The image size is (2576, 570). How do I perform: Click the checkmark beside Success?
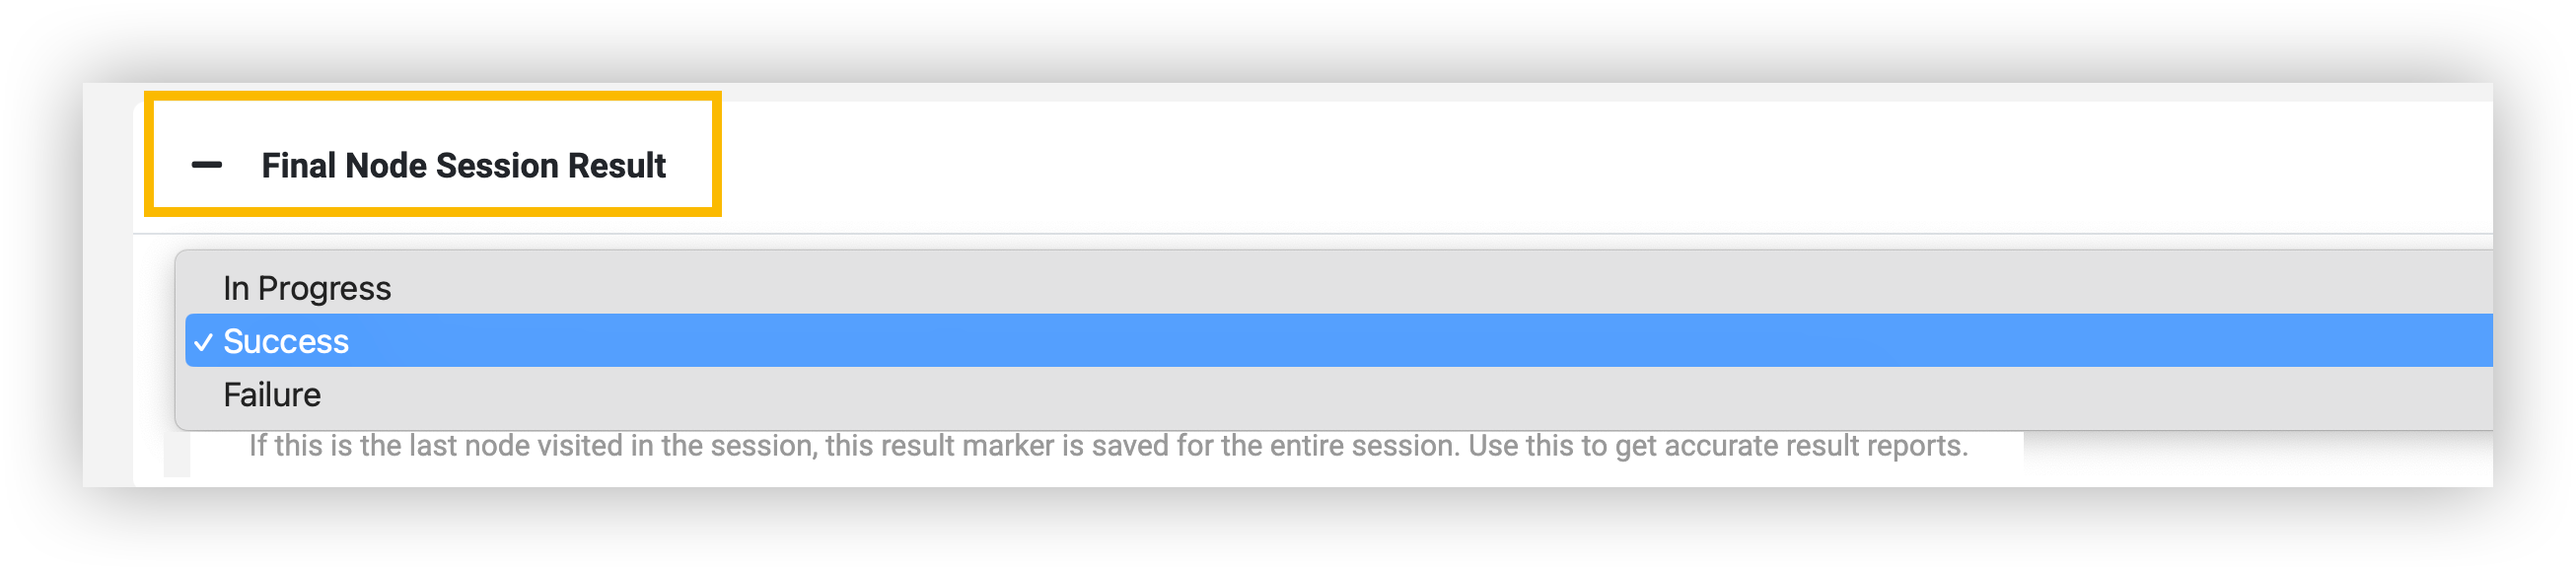point(203,342)
